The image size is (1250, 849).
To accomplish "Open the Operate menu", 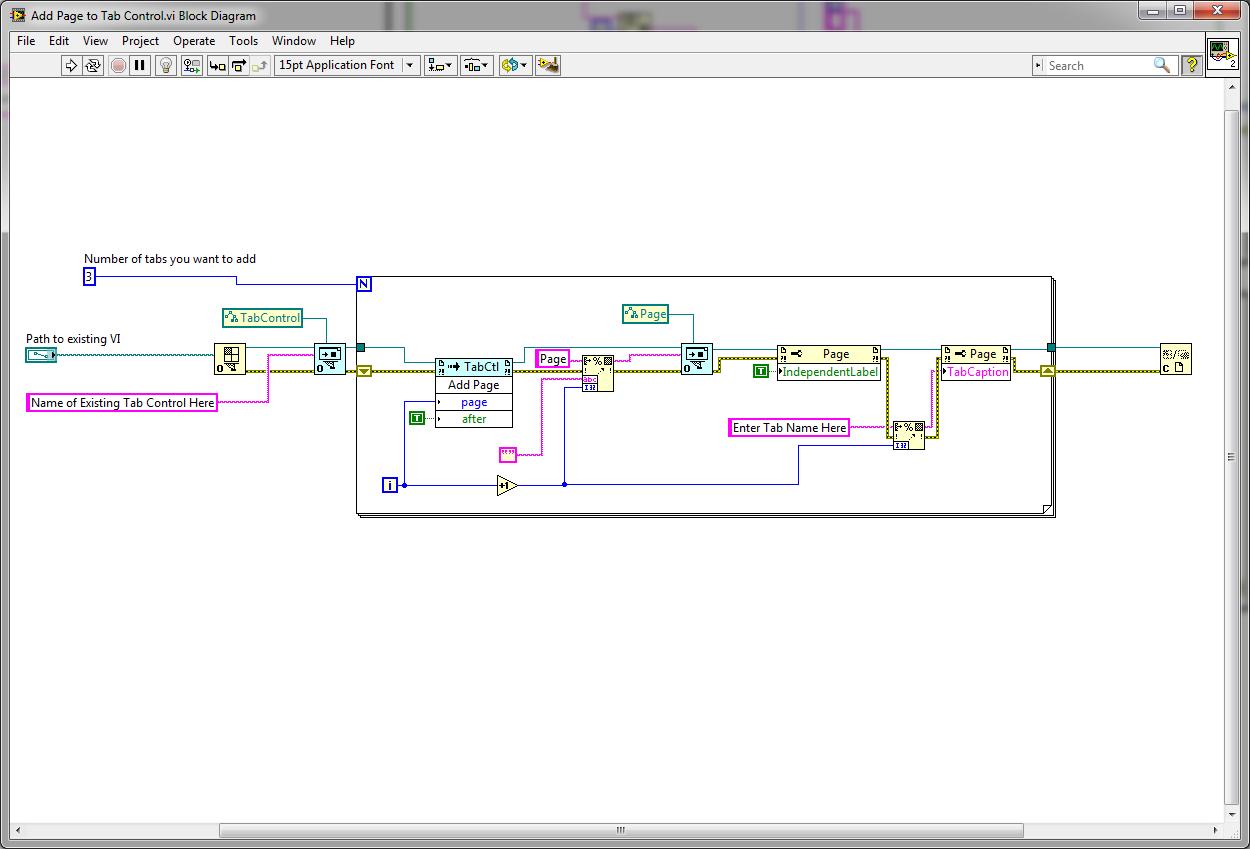I will [x=194, y=41].
